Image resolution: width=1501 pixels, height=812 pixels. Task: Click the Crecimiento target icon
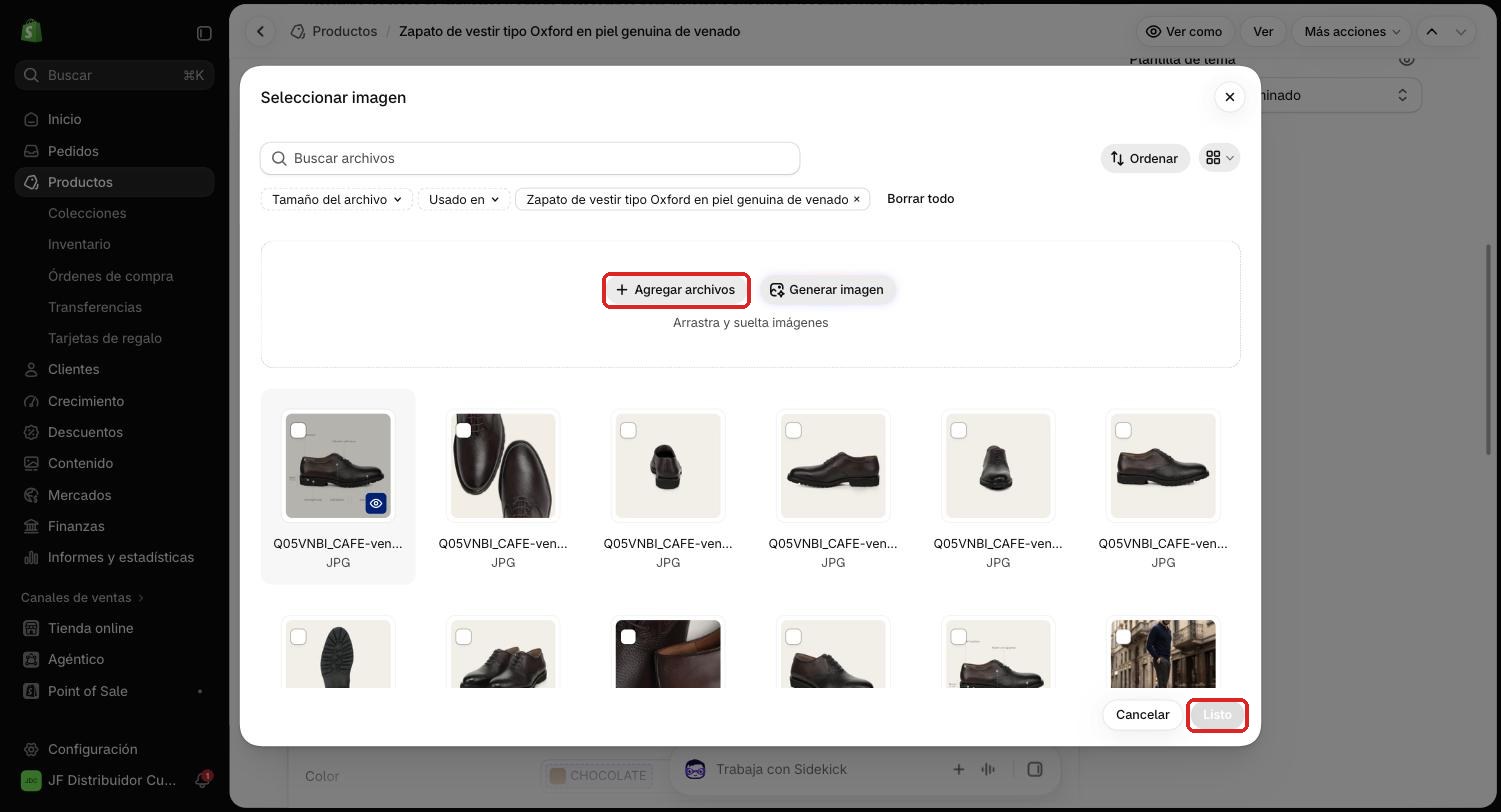(x=31, y=401)
